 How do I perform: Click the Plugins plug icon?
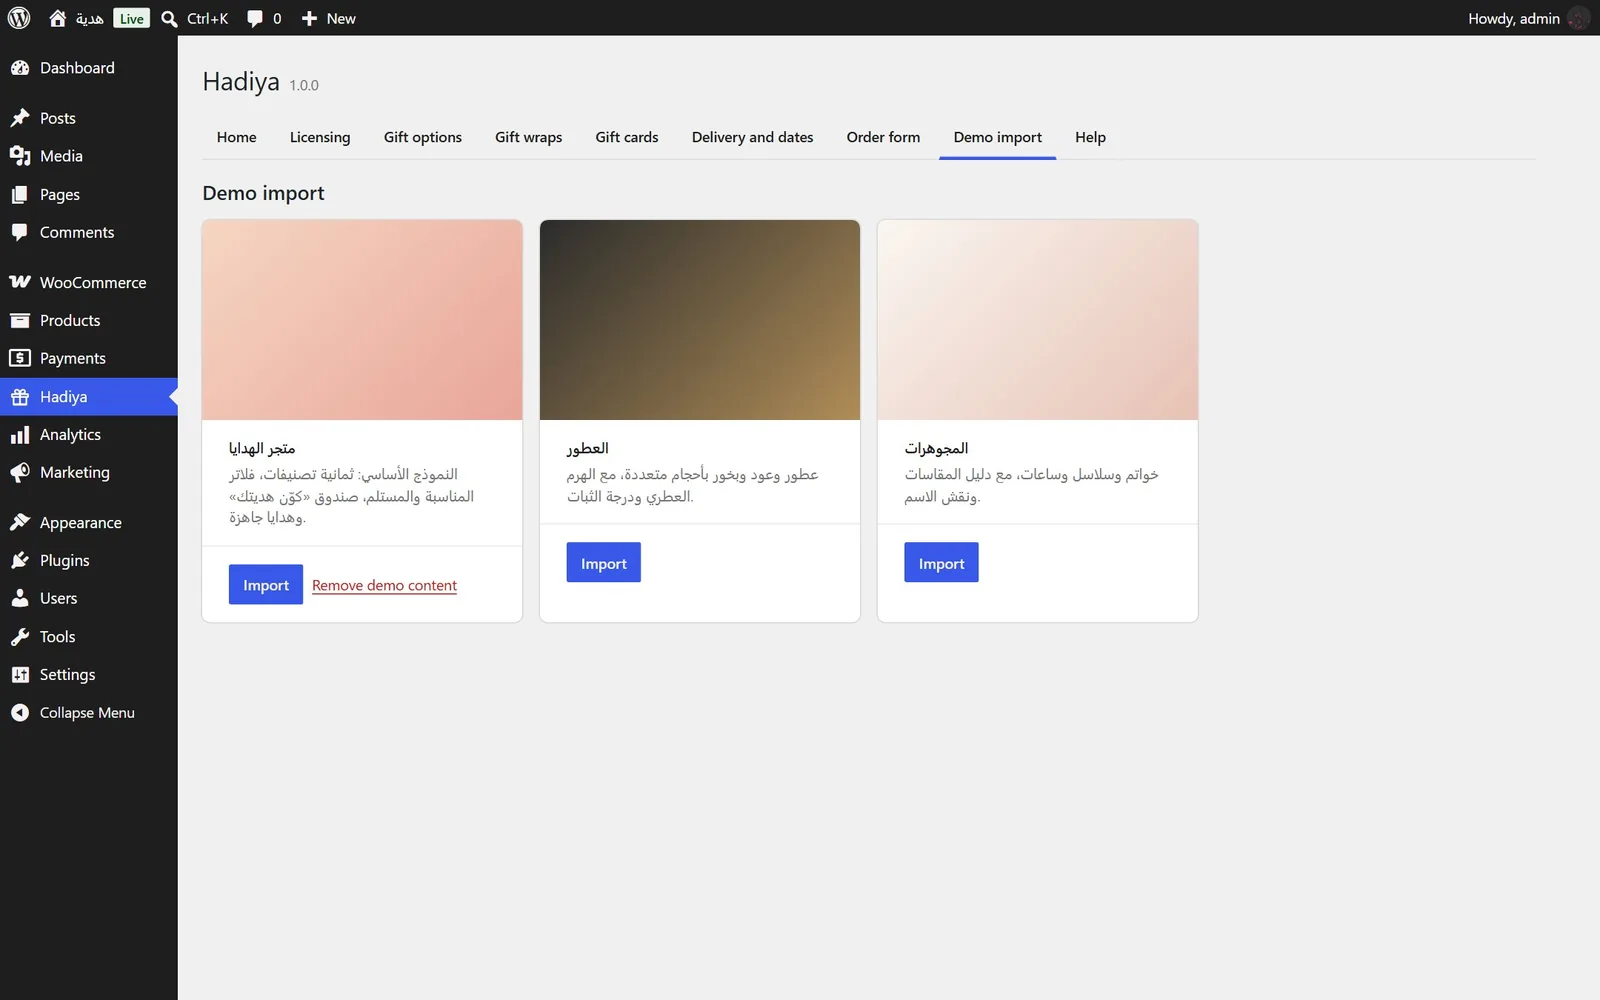(20, 560)
